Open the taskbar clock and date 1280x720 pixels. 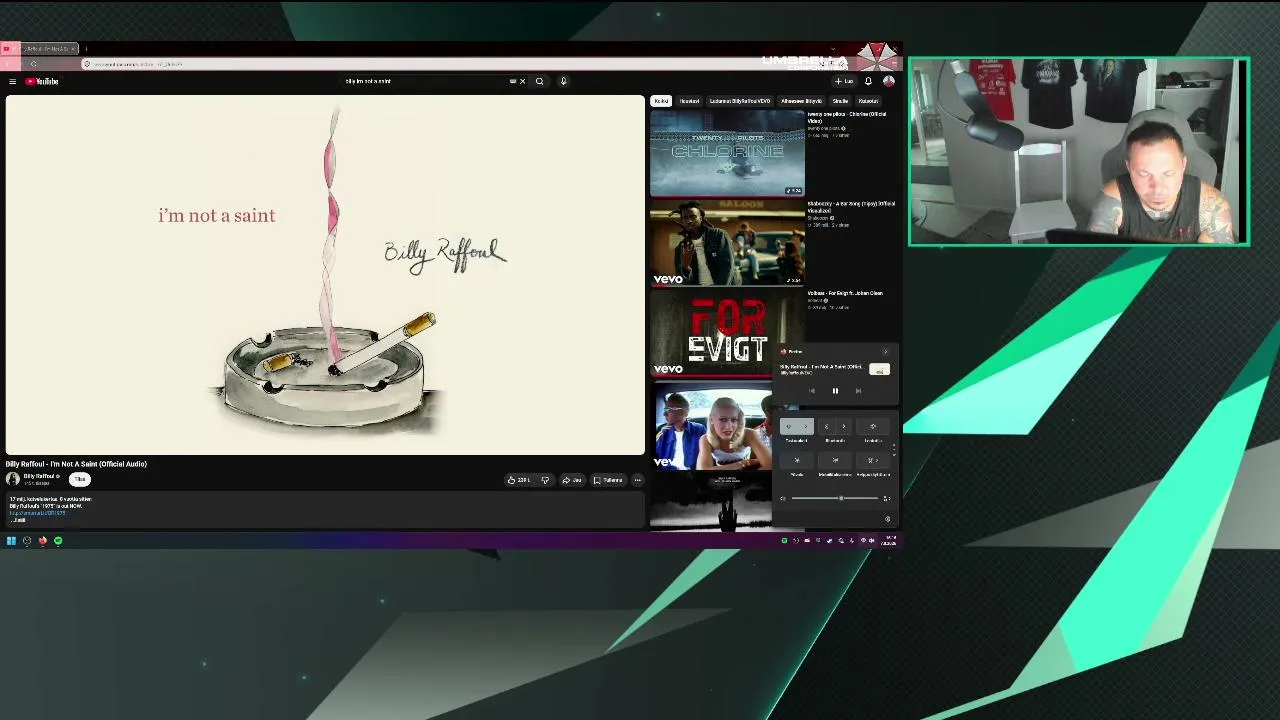889,541
